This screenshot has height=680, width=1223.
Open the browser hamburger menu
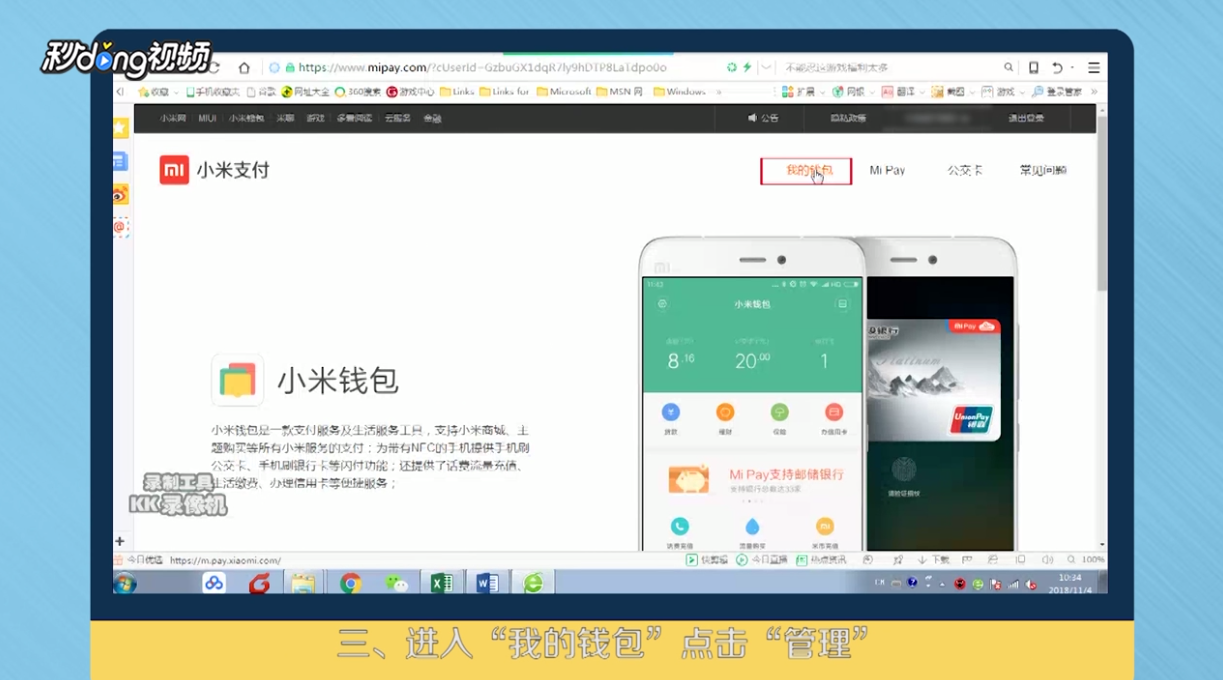1094,68
